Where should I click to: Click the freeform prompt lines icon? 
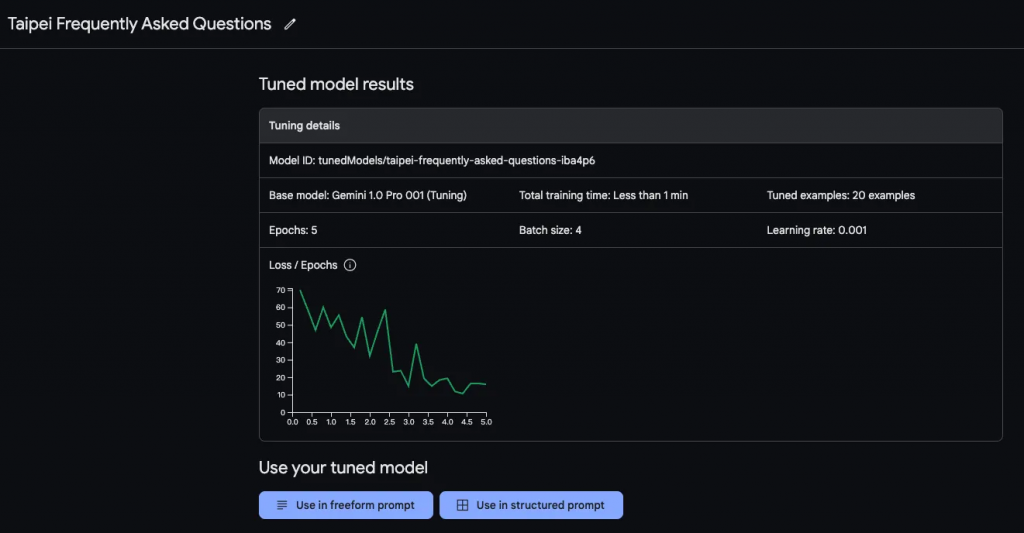282,505
